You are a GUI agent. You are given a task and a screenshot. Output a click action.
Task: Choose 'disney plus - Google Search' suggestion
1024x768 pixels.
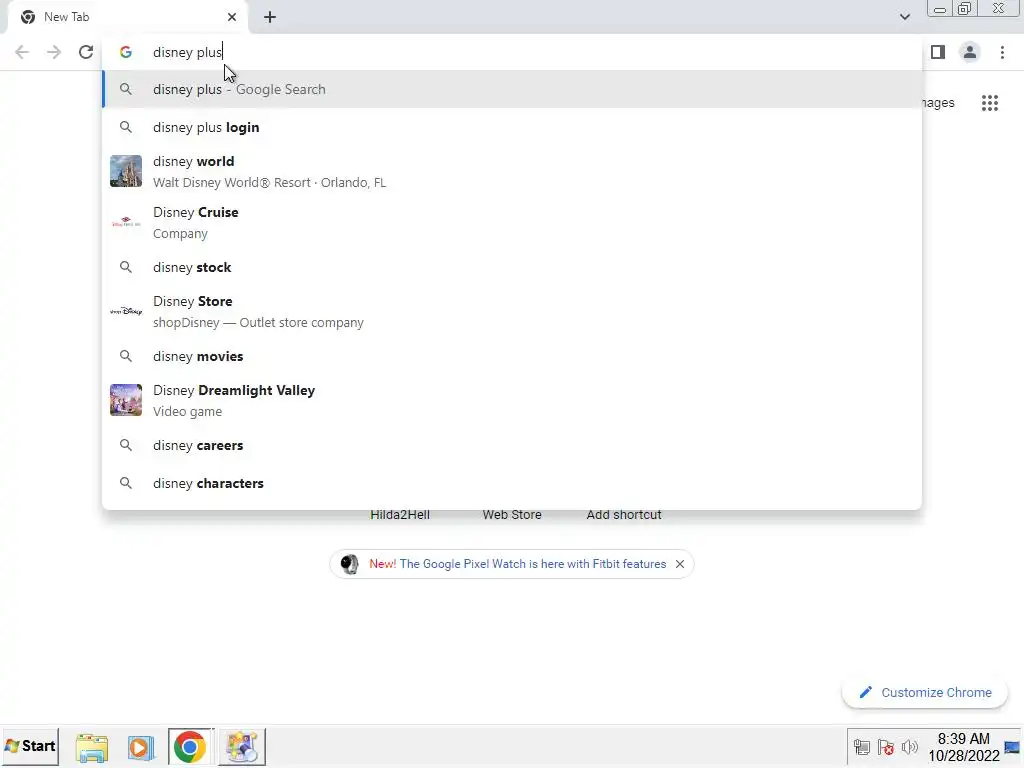click(512, 89)
